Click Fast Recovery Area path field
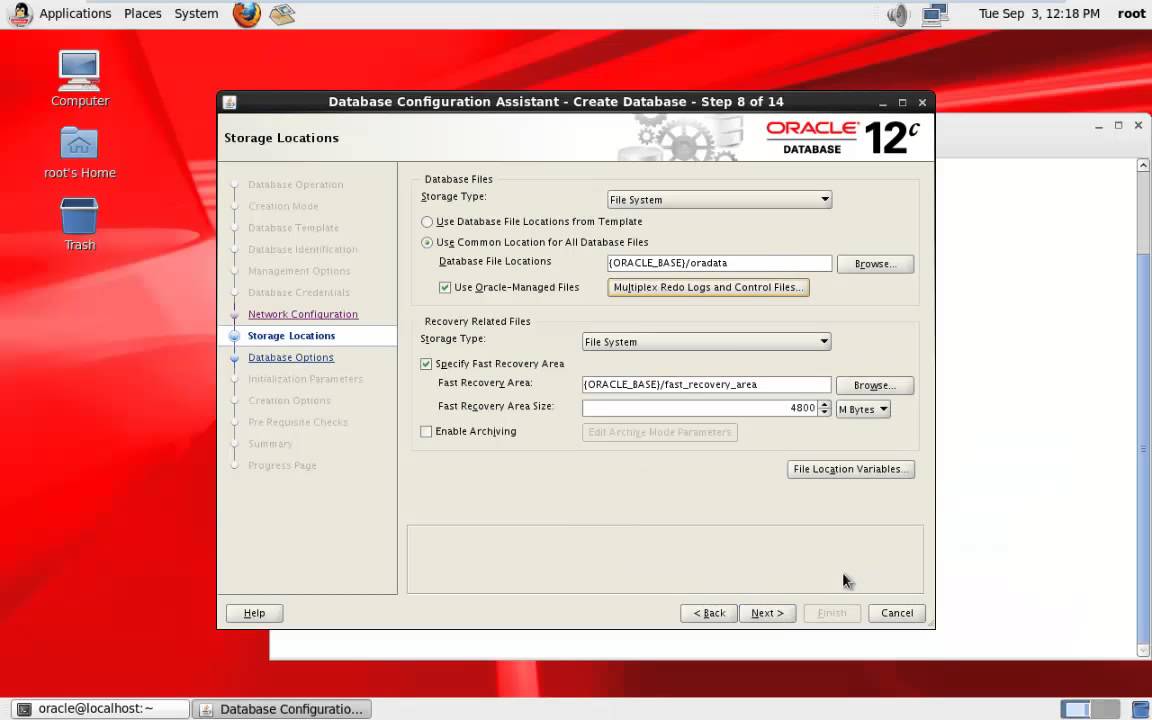The width and height of the screenshot is (1152, 720). [706, 385]
